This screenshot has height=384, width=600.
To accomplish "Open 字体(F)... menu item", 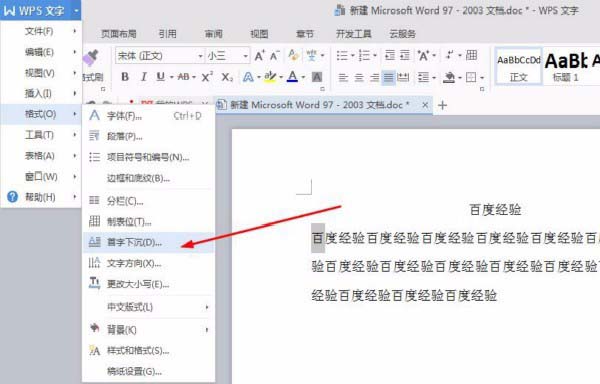I will point(149,116).
